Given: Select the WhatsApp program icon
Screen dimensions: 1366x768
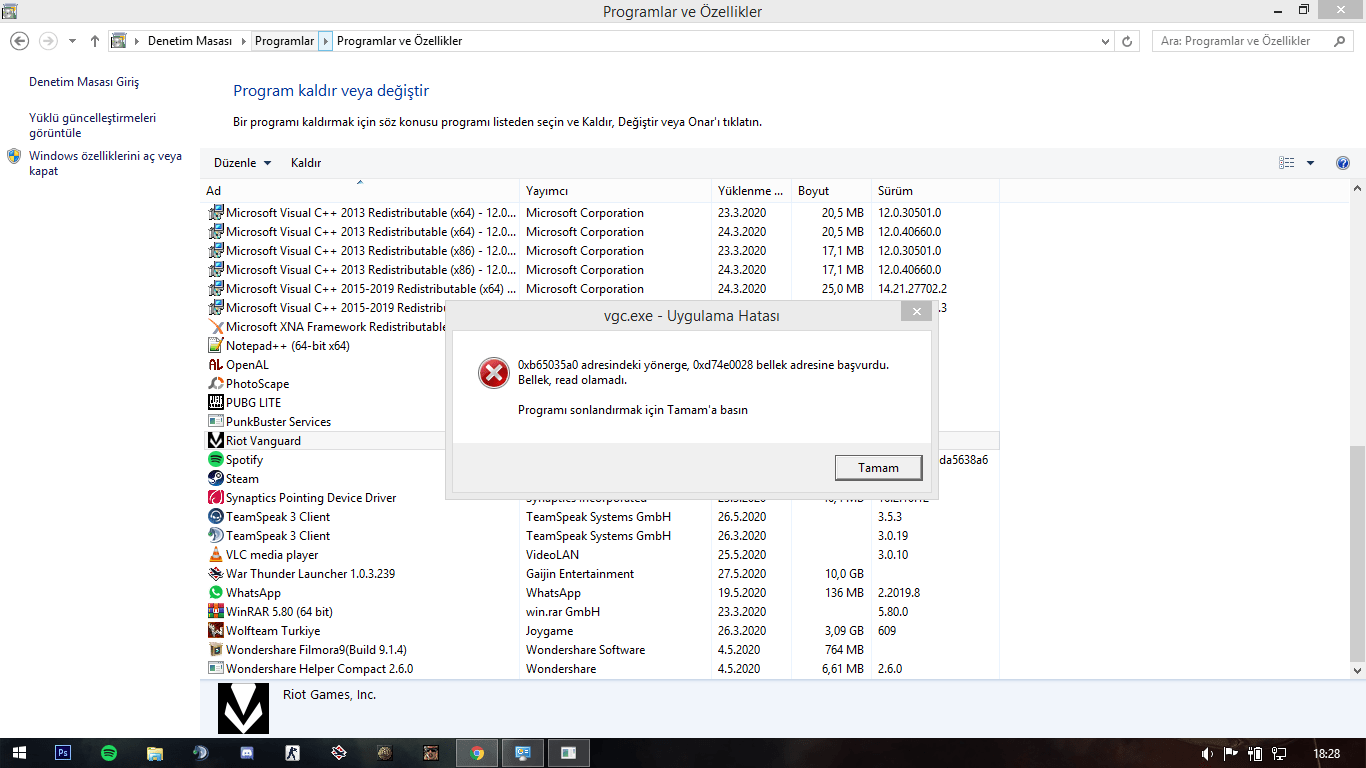Looking at the screenshot, I should [x=215, y=593].
